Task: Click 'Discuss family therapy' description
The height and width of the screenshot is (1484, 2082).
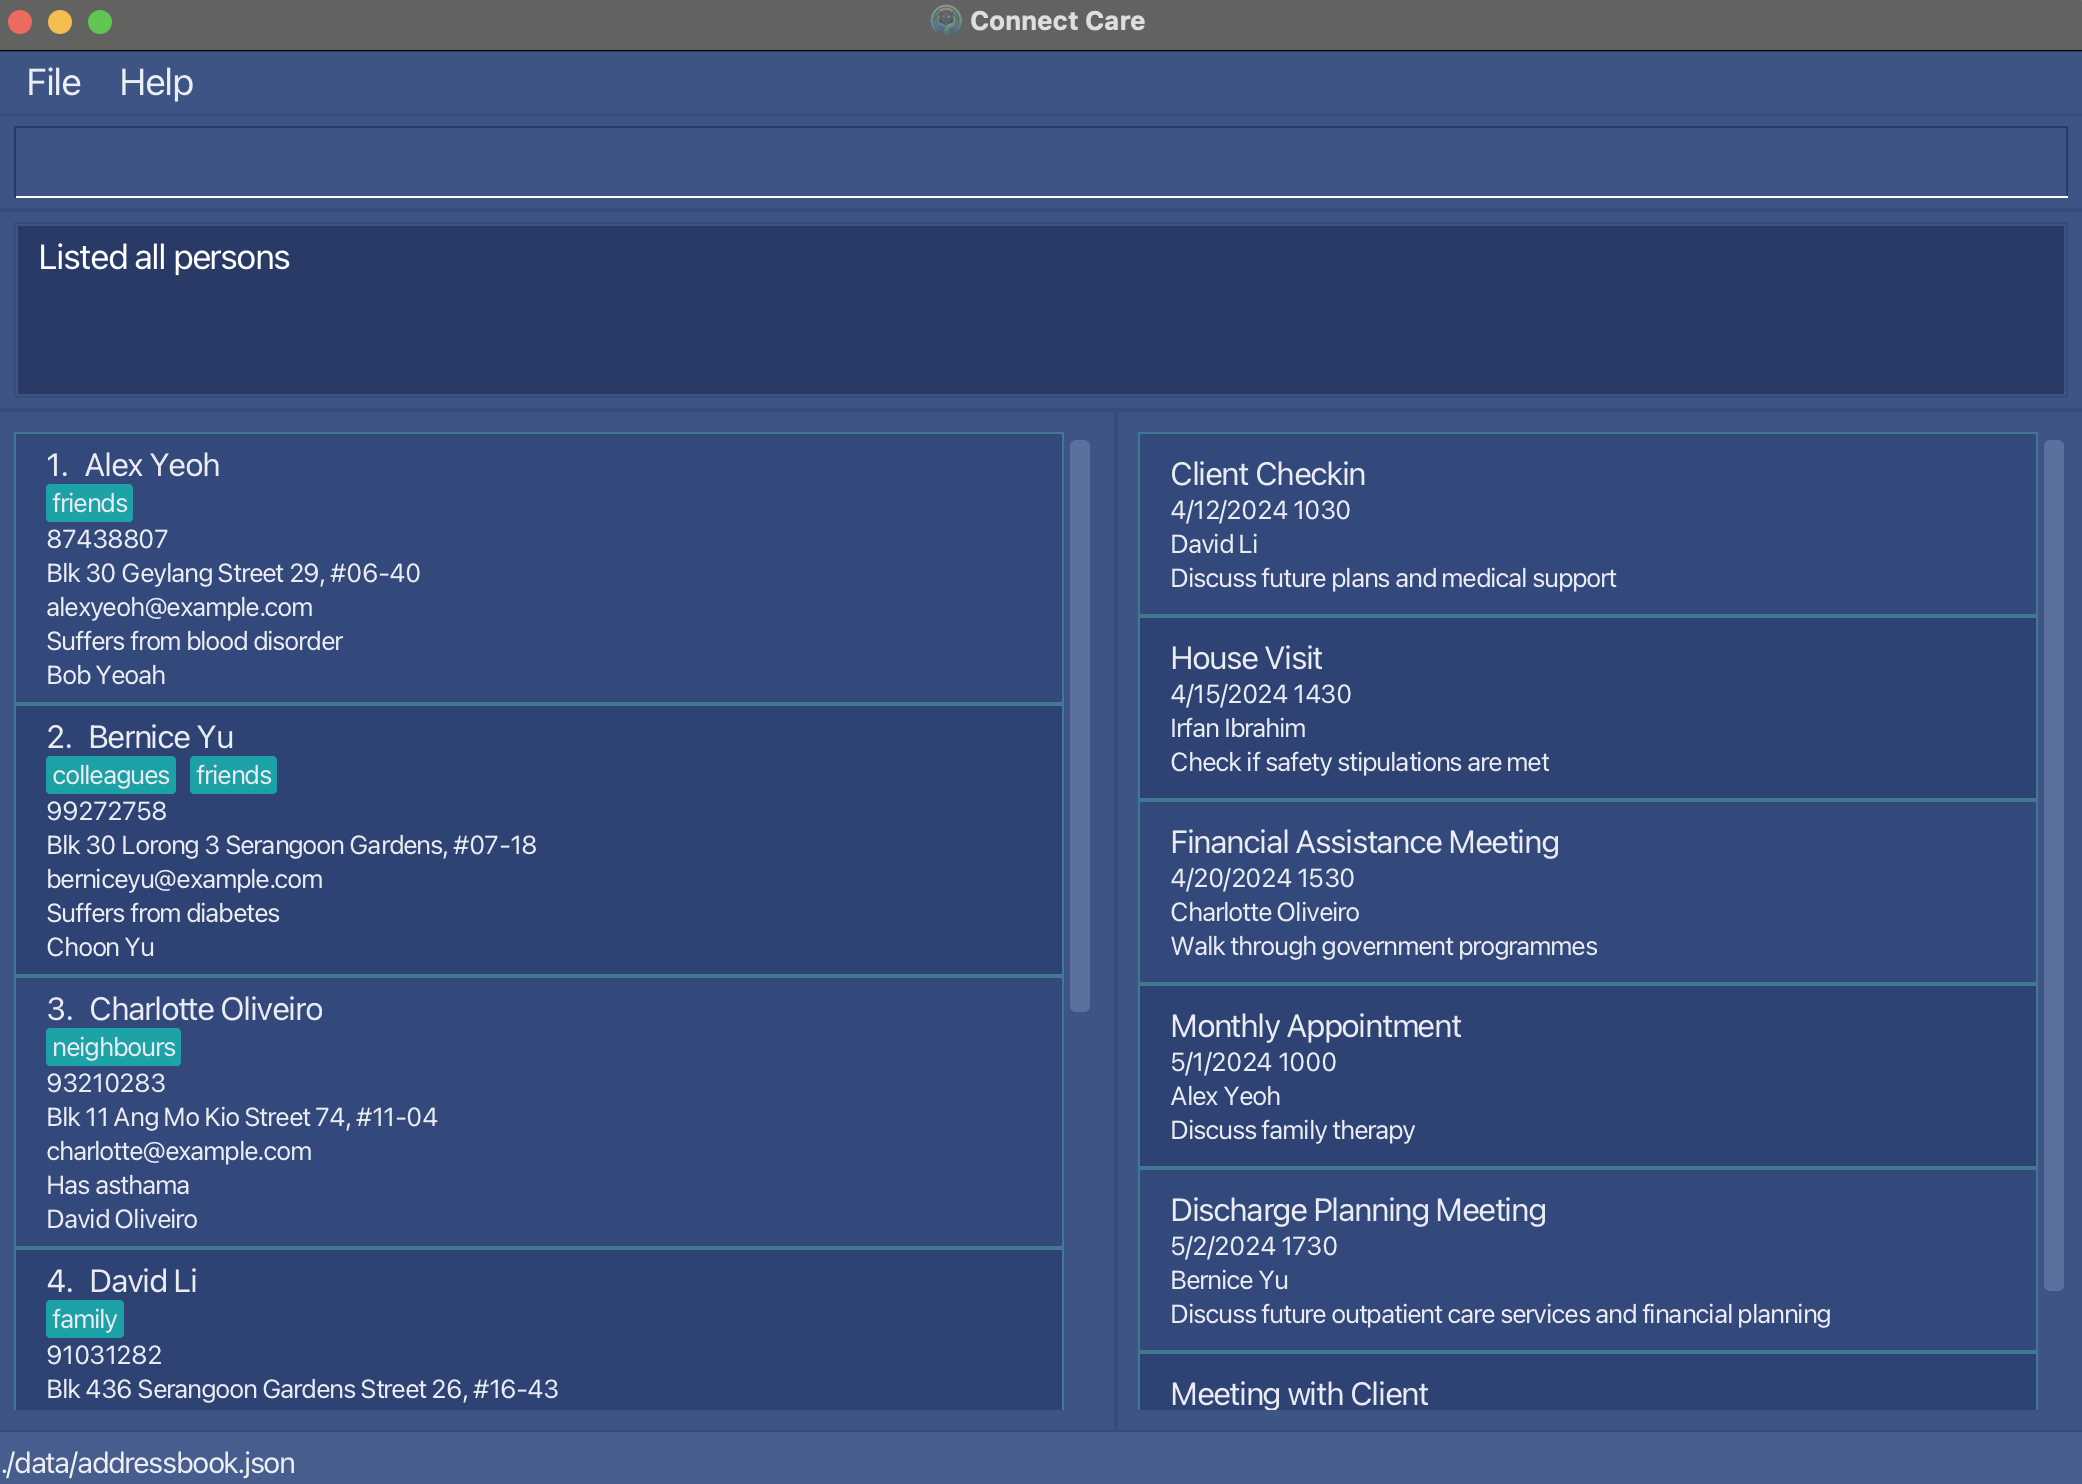Action: pyautogui.click(x=1293, y=1131)
